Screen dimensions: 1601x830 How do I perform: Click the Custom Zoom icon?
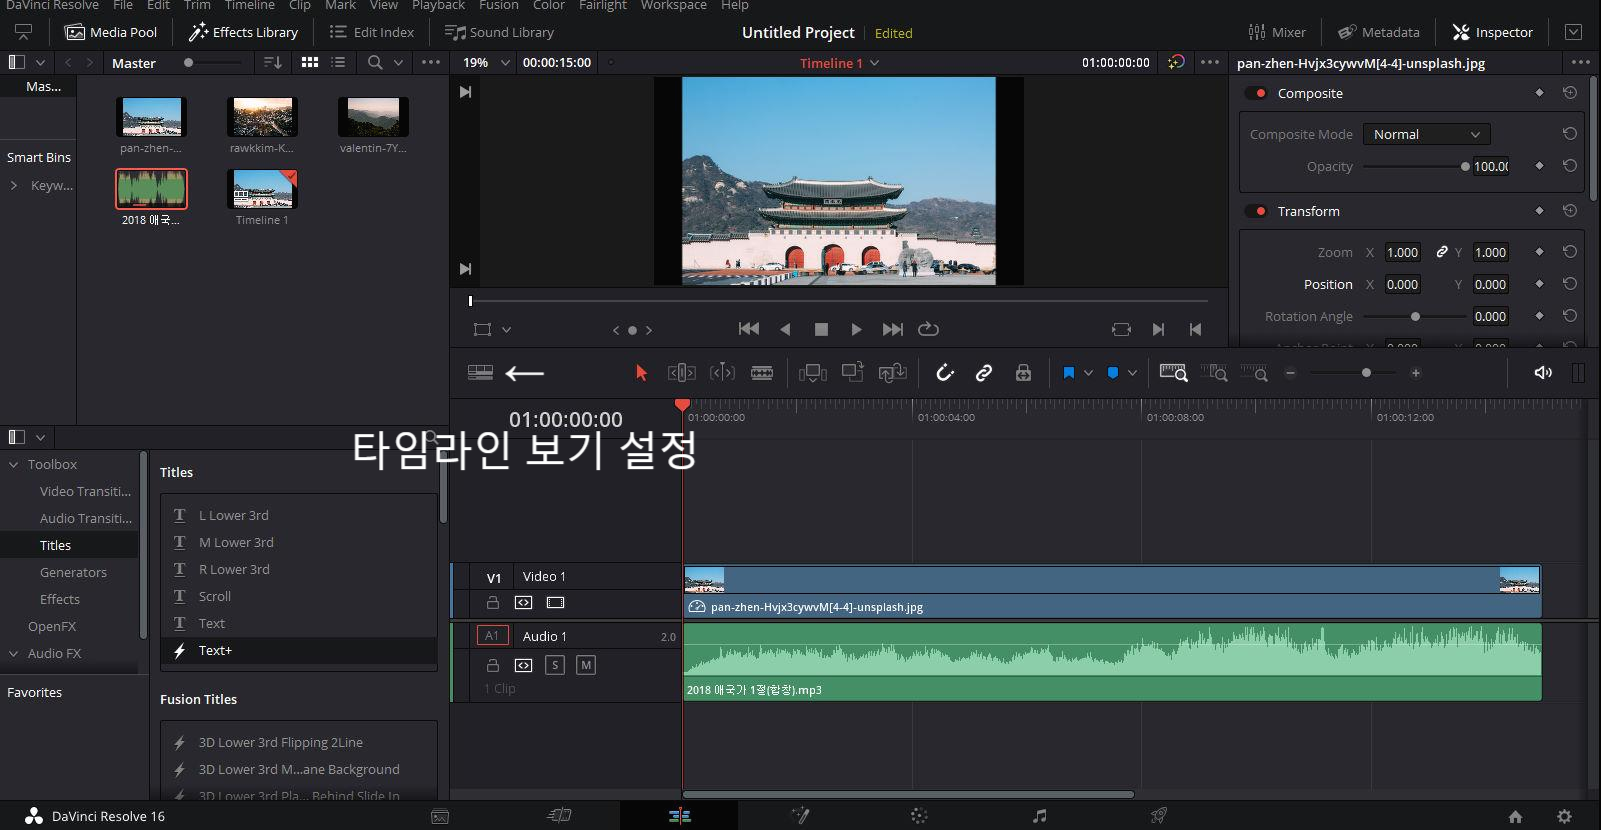pyautogui.click(x=1254, y=373)
